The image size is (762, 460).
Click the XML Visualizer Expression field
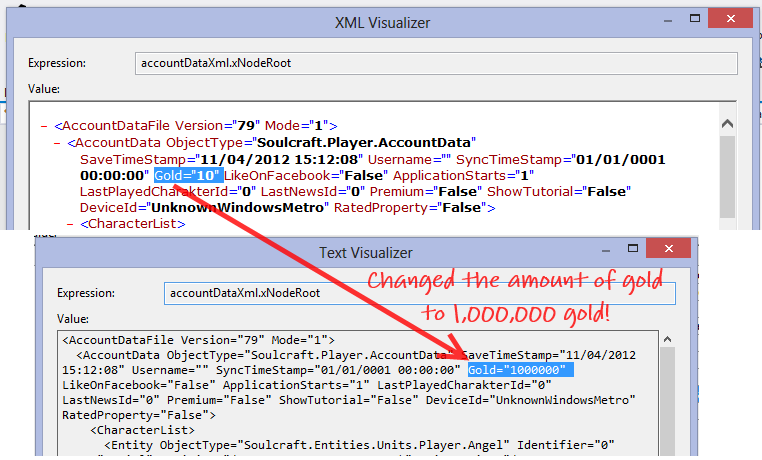click(x=436, y=63)
